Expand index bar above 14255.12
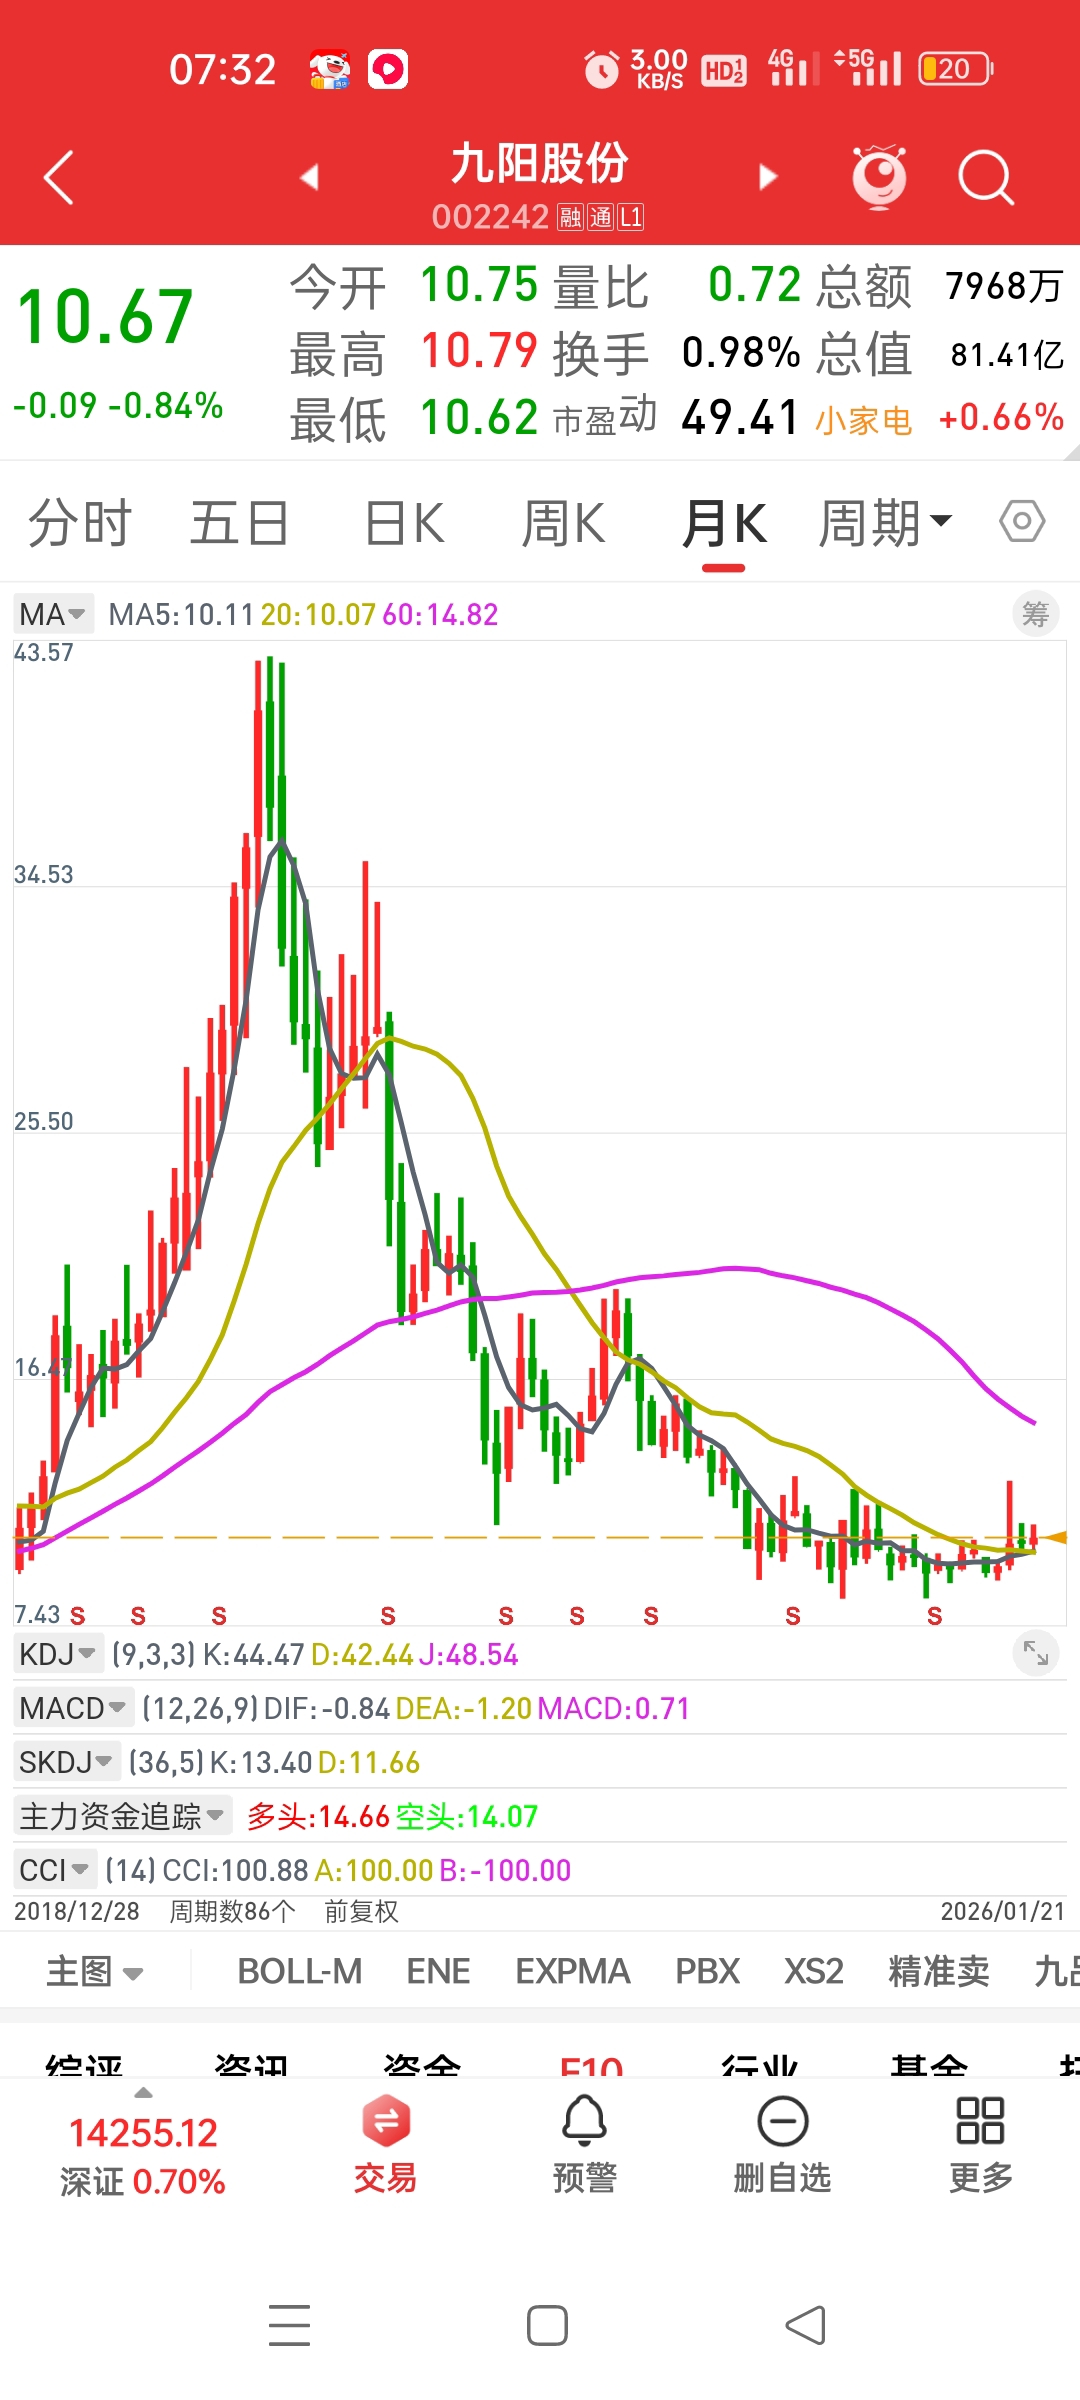This screenshot has width=1080, height=2400. (143, 2092)
